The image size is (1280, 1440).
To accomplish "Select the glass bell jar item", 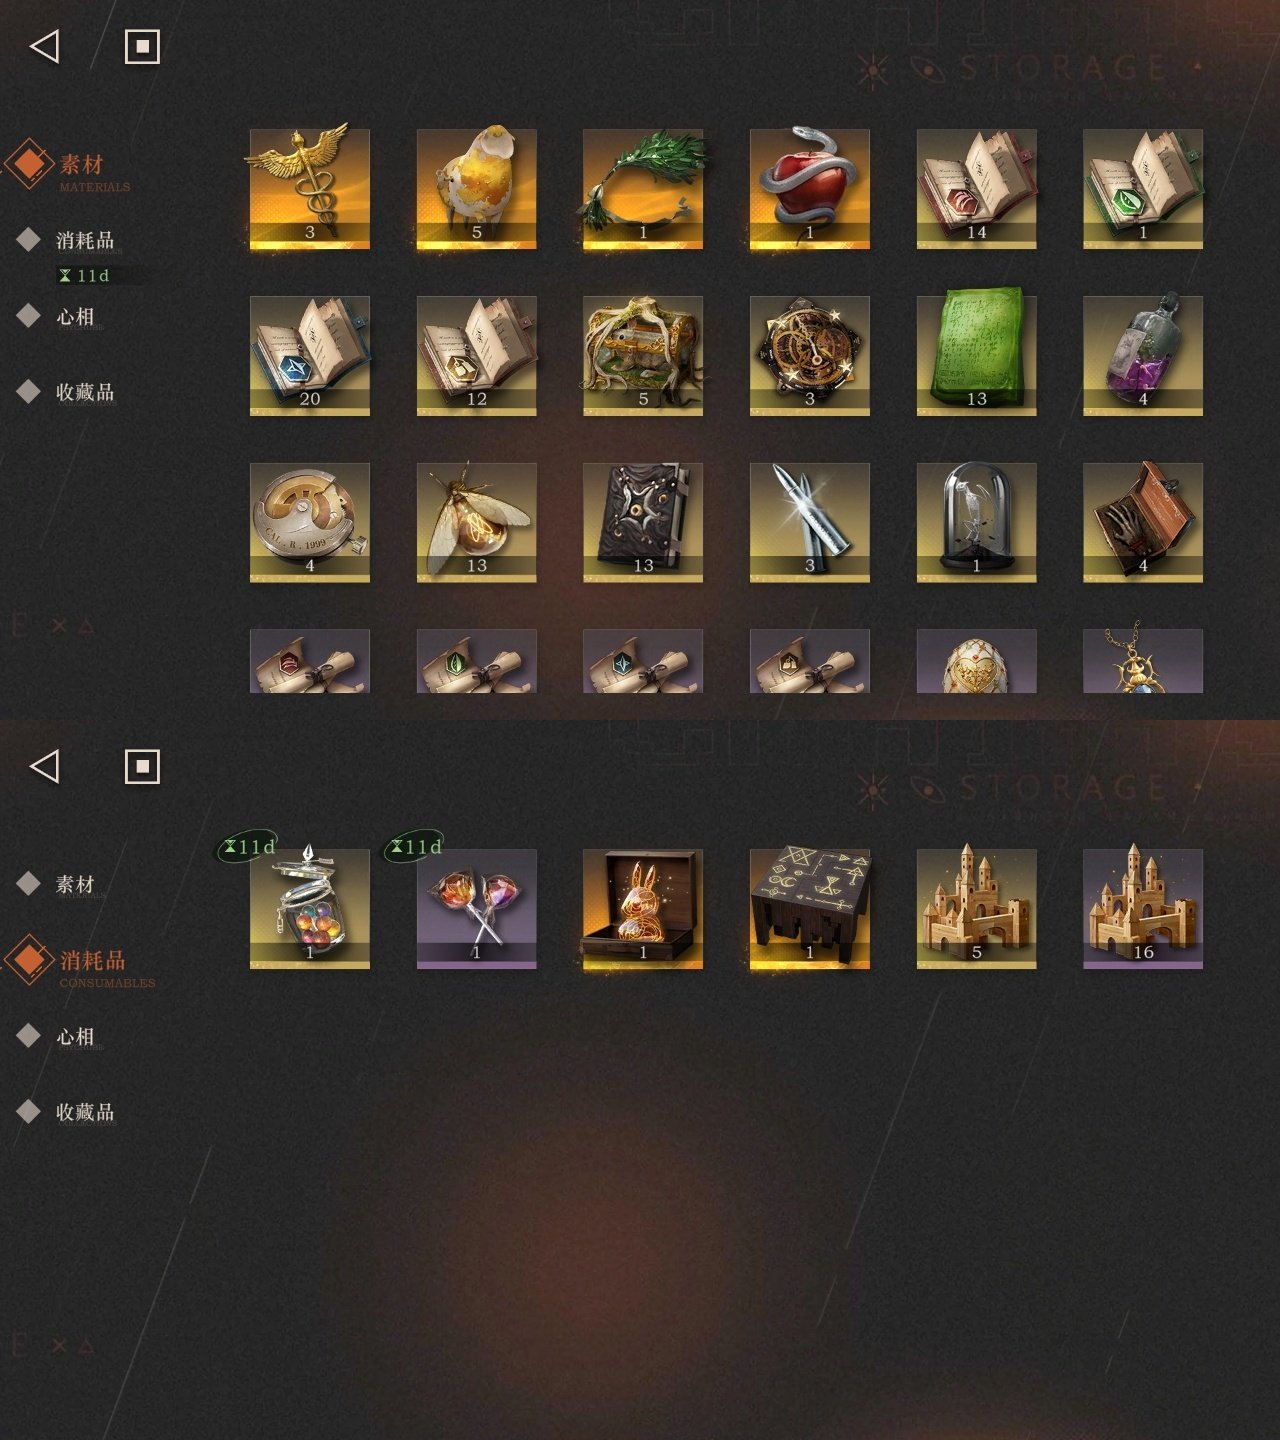I will [976, 522].
